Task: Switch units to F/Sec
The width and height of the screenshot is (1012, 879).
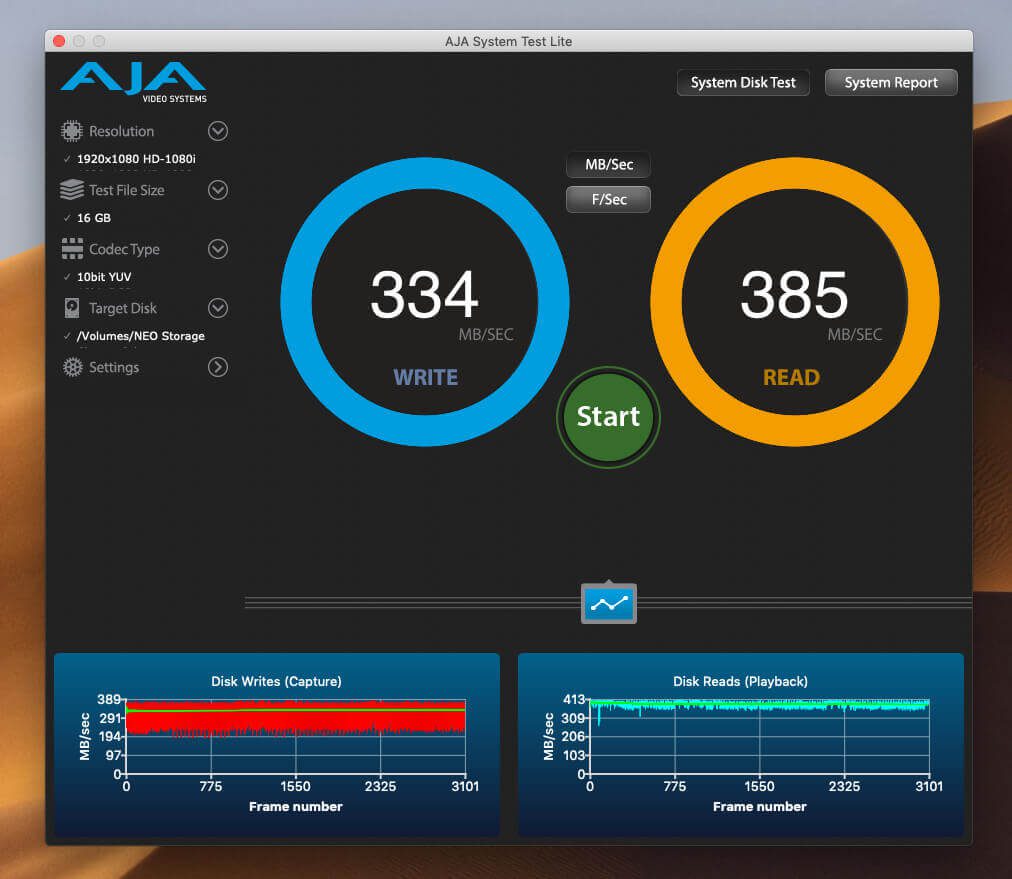Action: [x=609, y=199]
